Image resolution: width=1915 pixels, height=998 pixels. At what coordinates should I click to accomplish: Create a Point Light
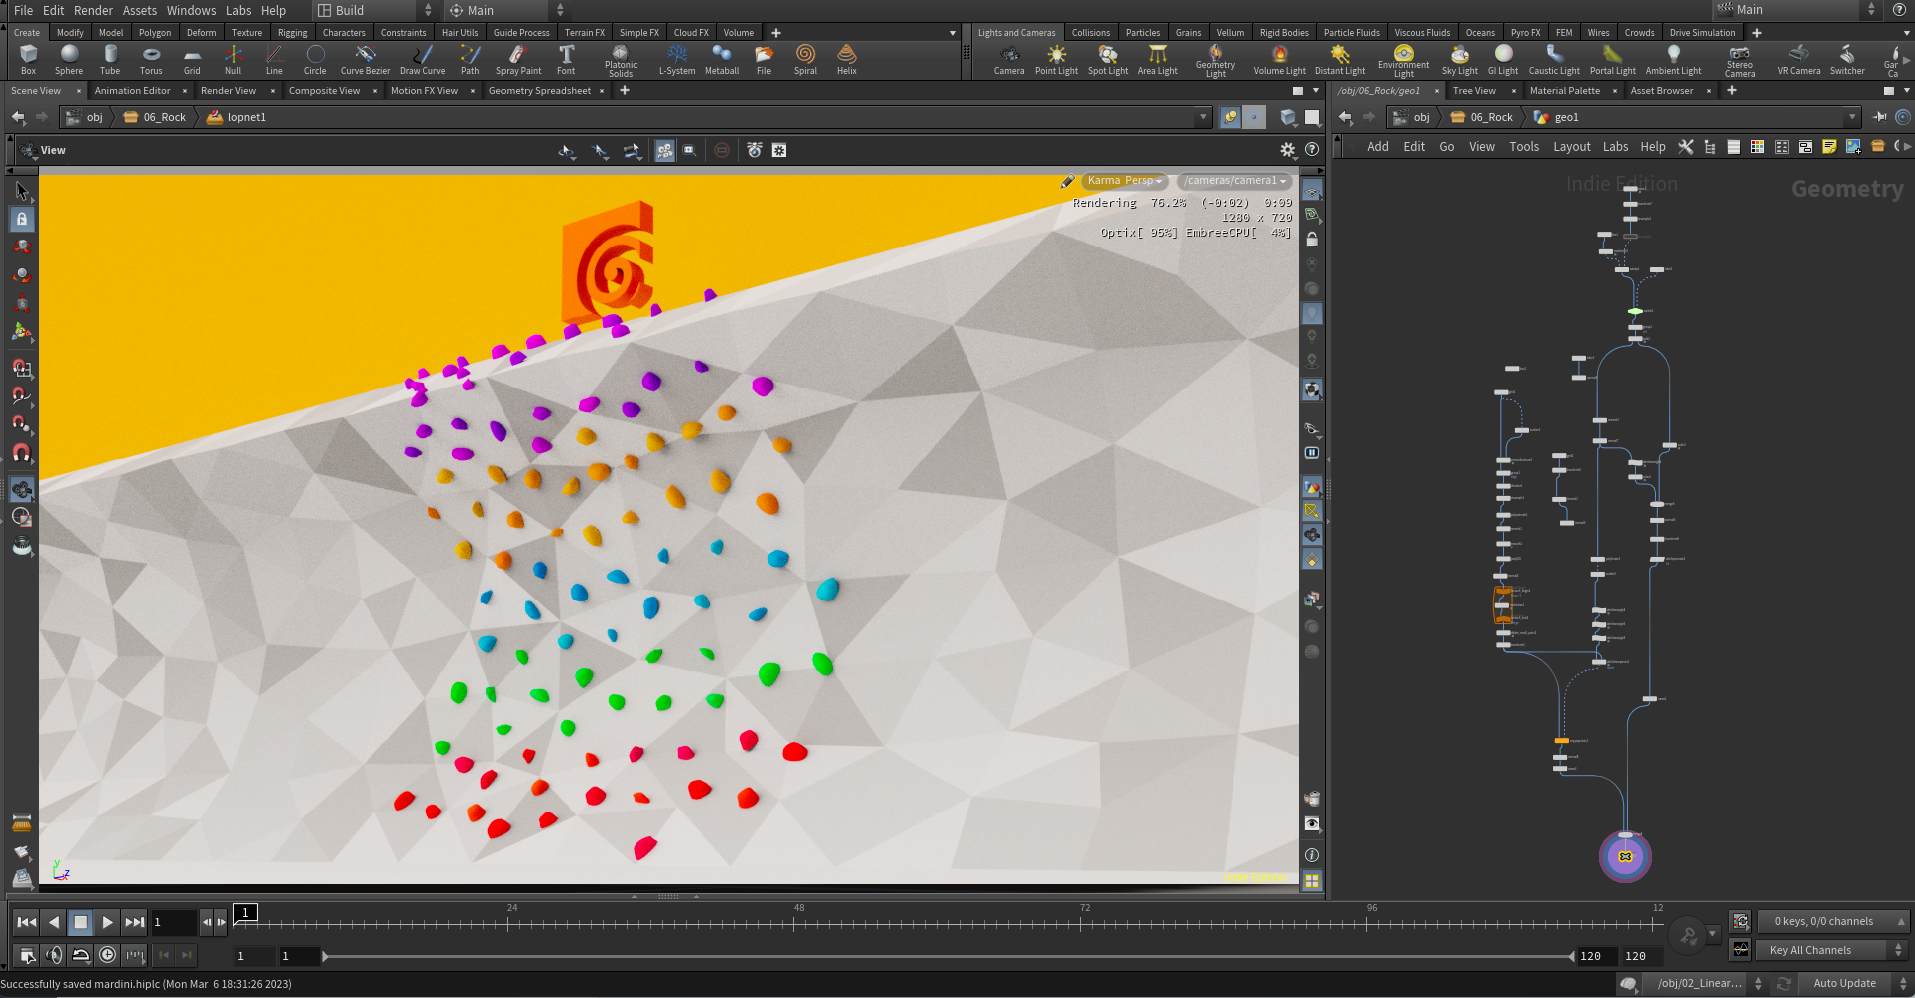tap(1056, 60)
